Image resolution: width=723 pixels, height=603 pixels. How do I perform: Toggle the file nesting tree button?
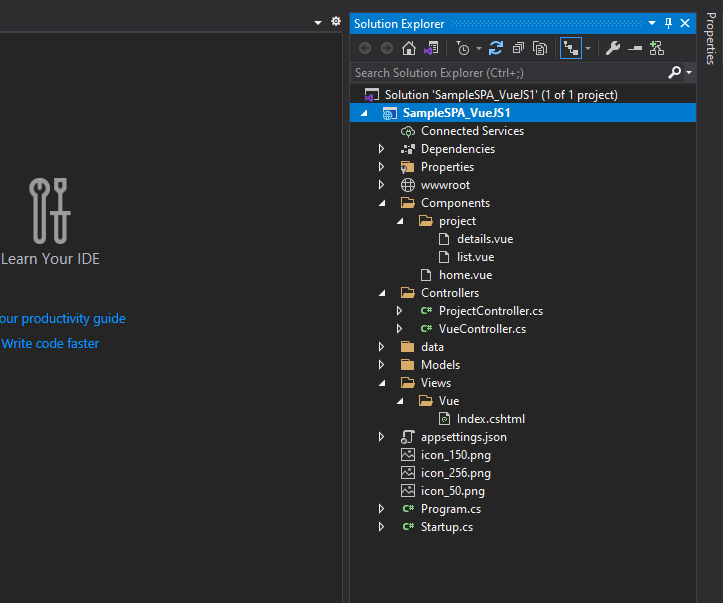coord(571,48)
